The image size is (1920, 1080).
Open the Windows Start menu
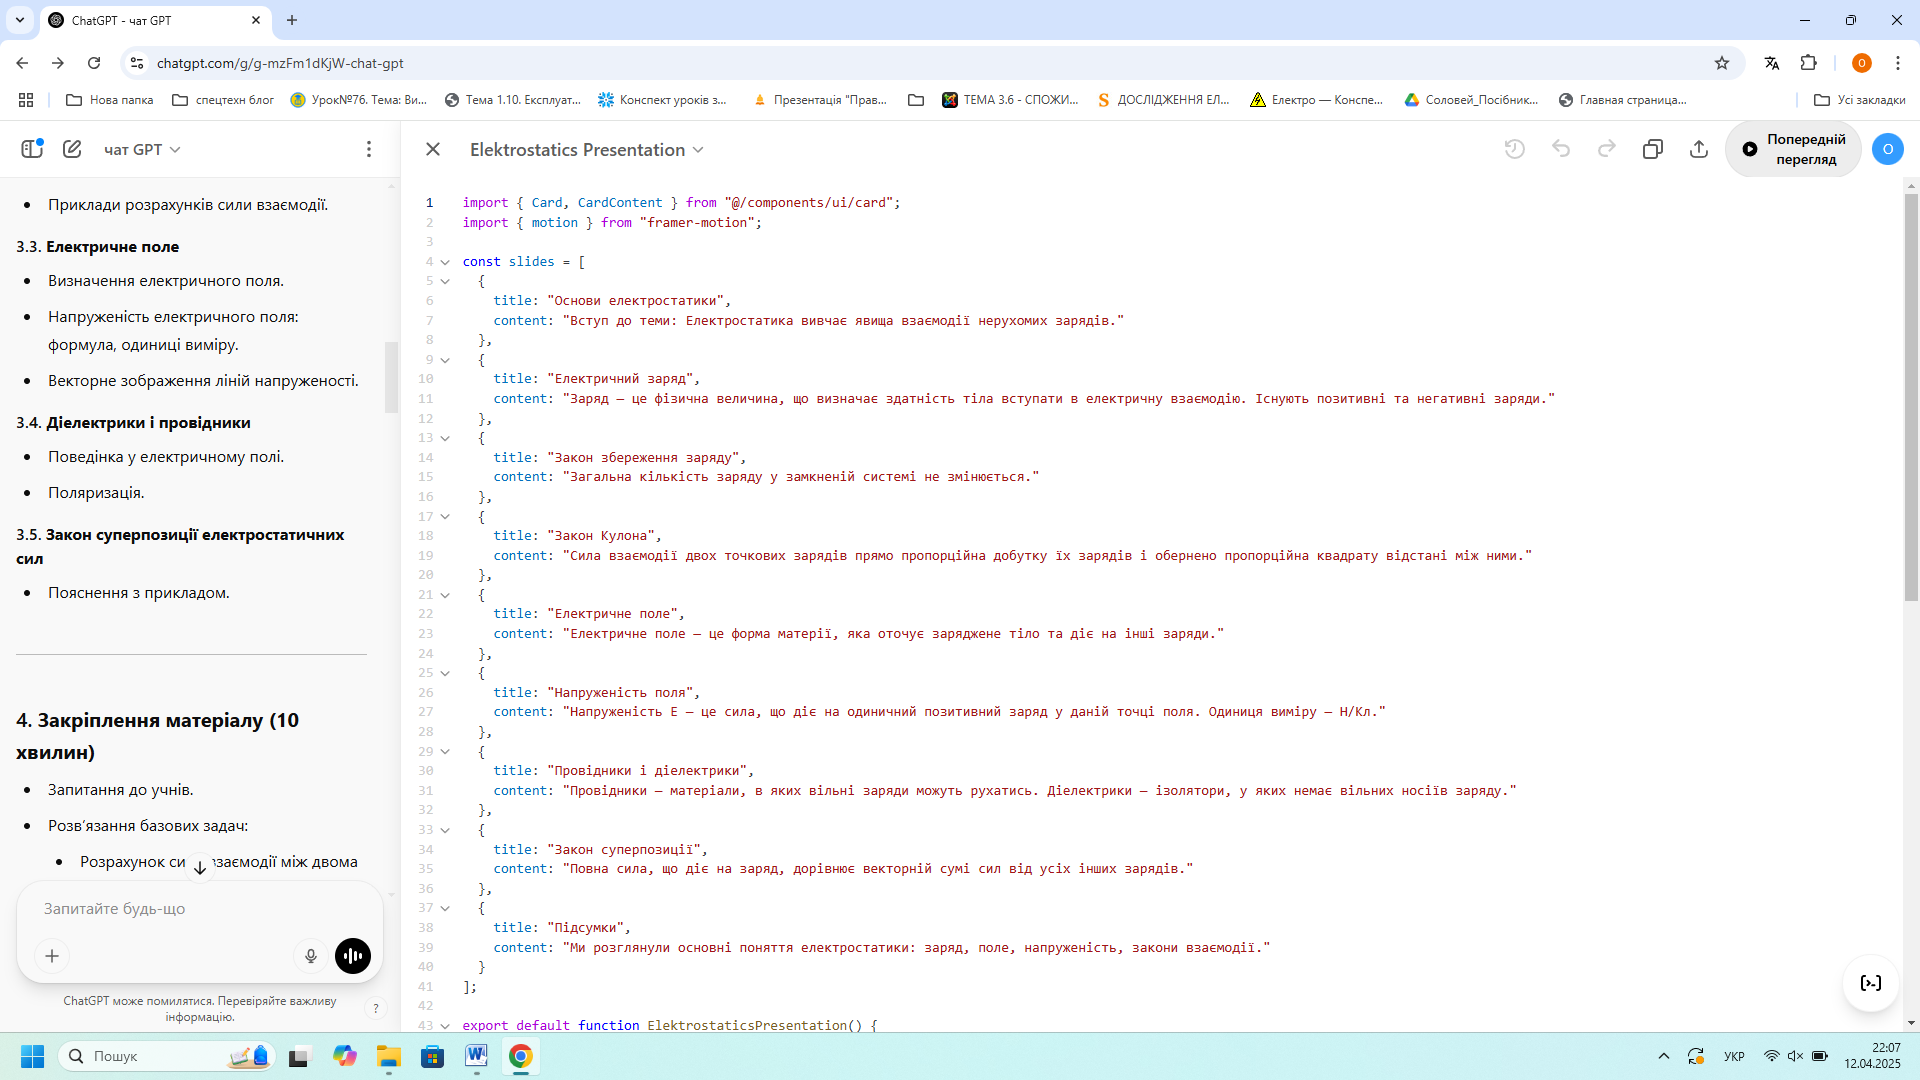(x=32, y=1056)
